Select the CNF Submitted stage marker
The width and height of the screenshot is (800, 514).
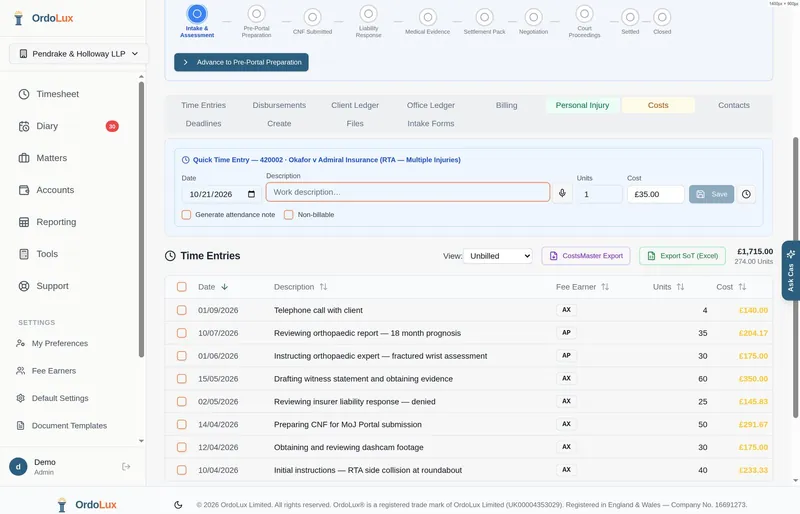click(312, 17)
